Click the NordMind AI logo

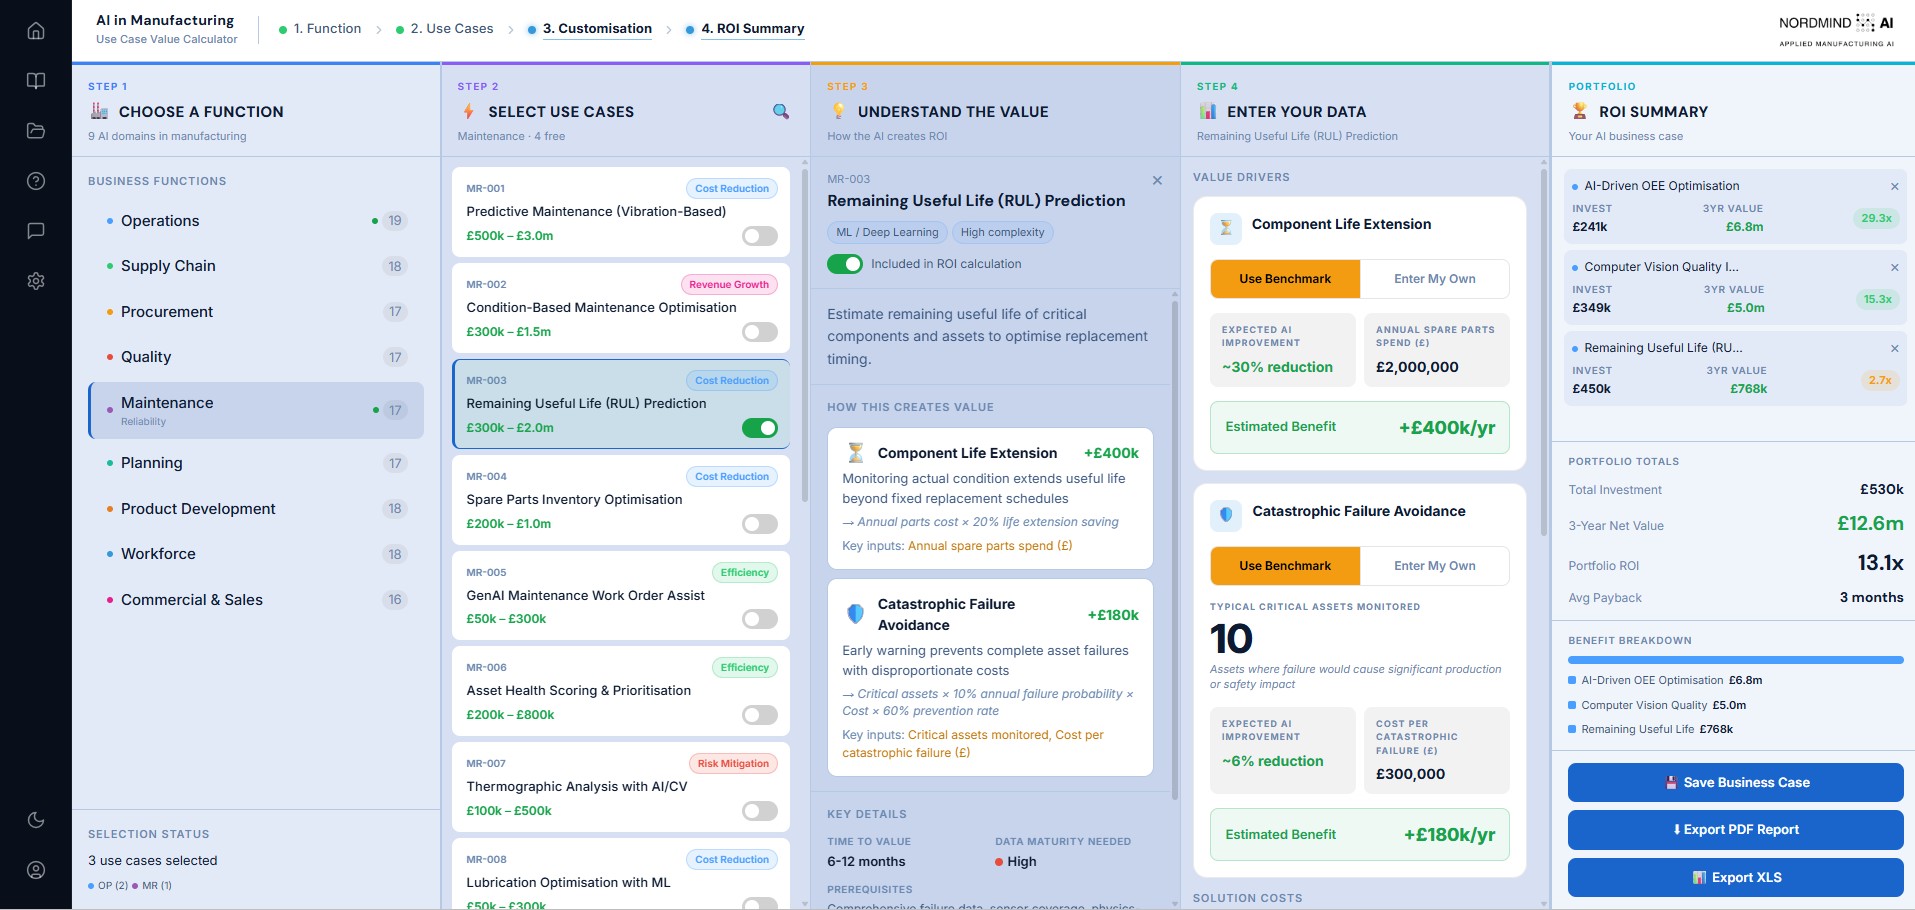point(1836,30)
